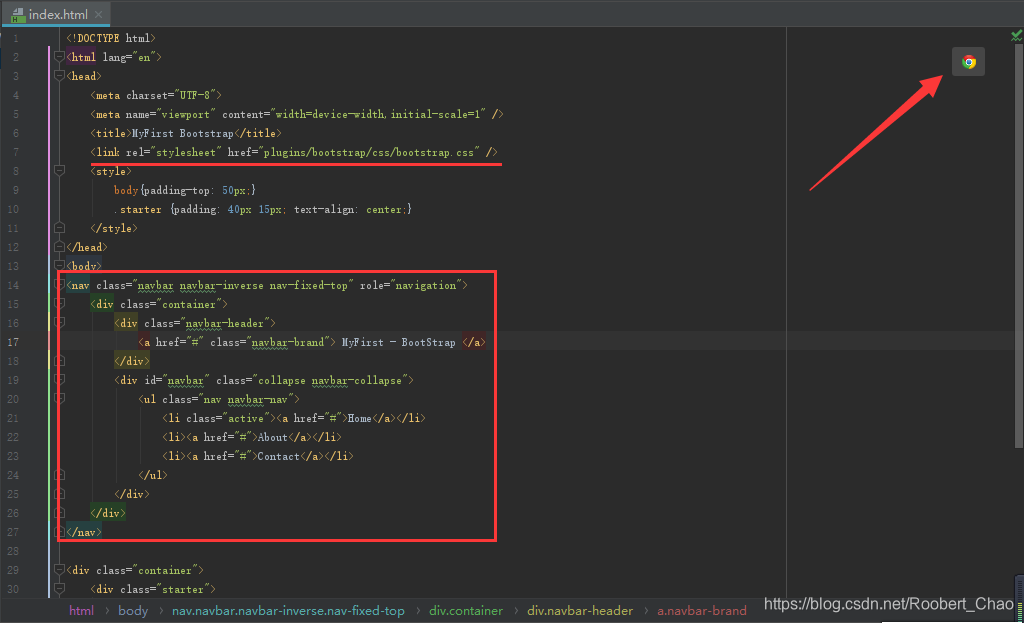
Task: Open page in Chrome browser icon
Action: (x=968, y=62)
